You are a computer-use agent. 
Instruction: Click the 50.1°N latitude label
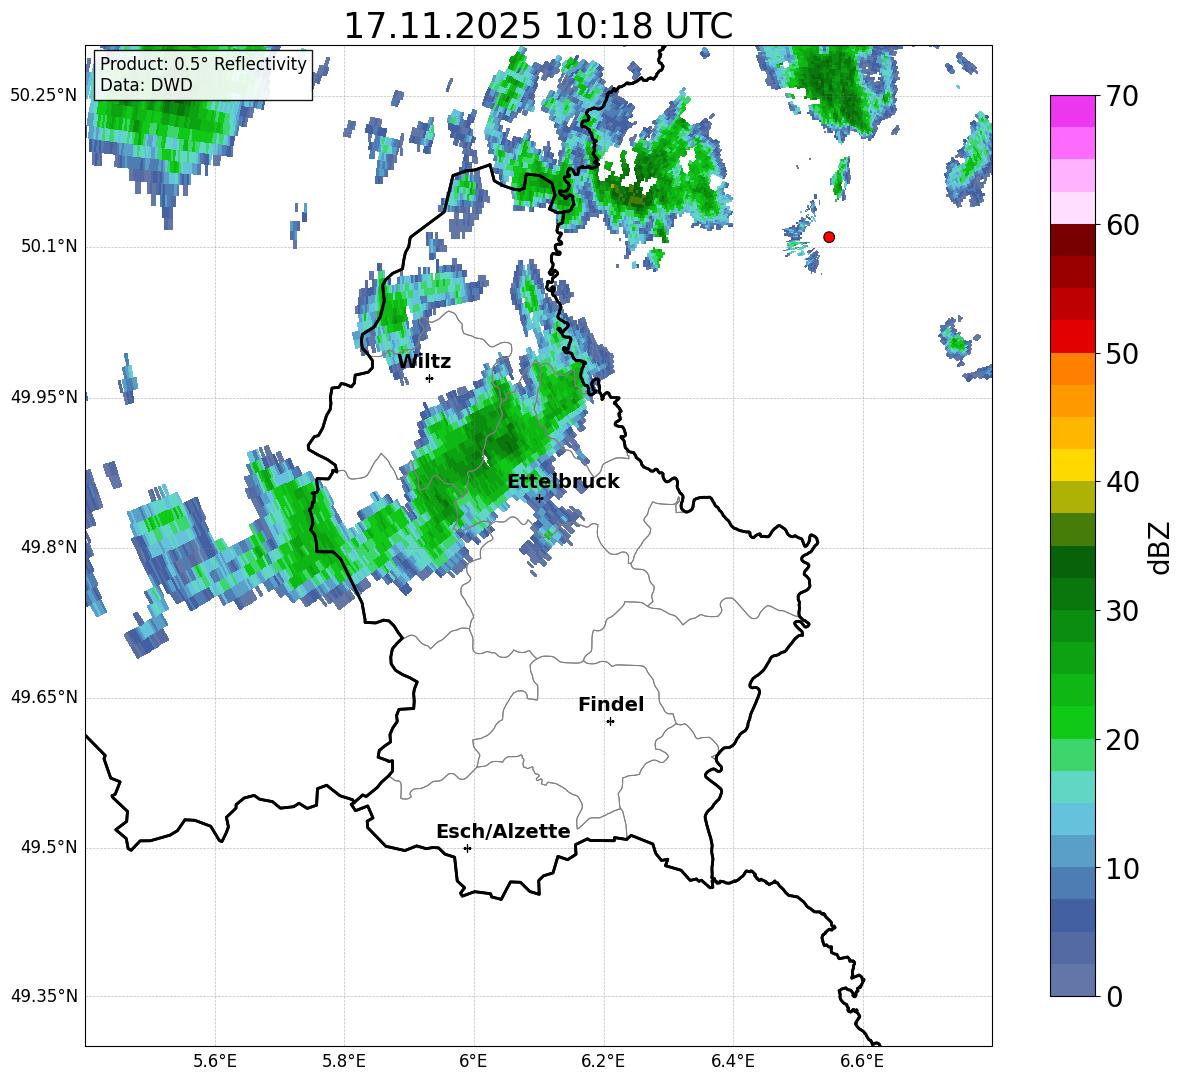point(49,246)
